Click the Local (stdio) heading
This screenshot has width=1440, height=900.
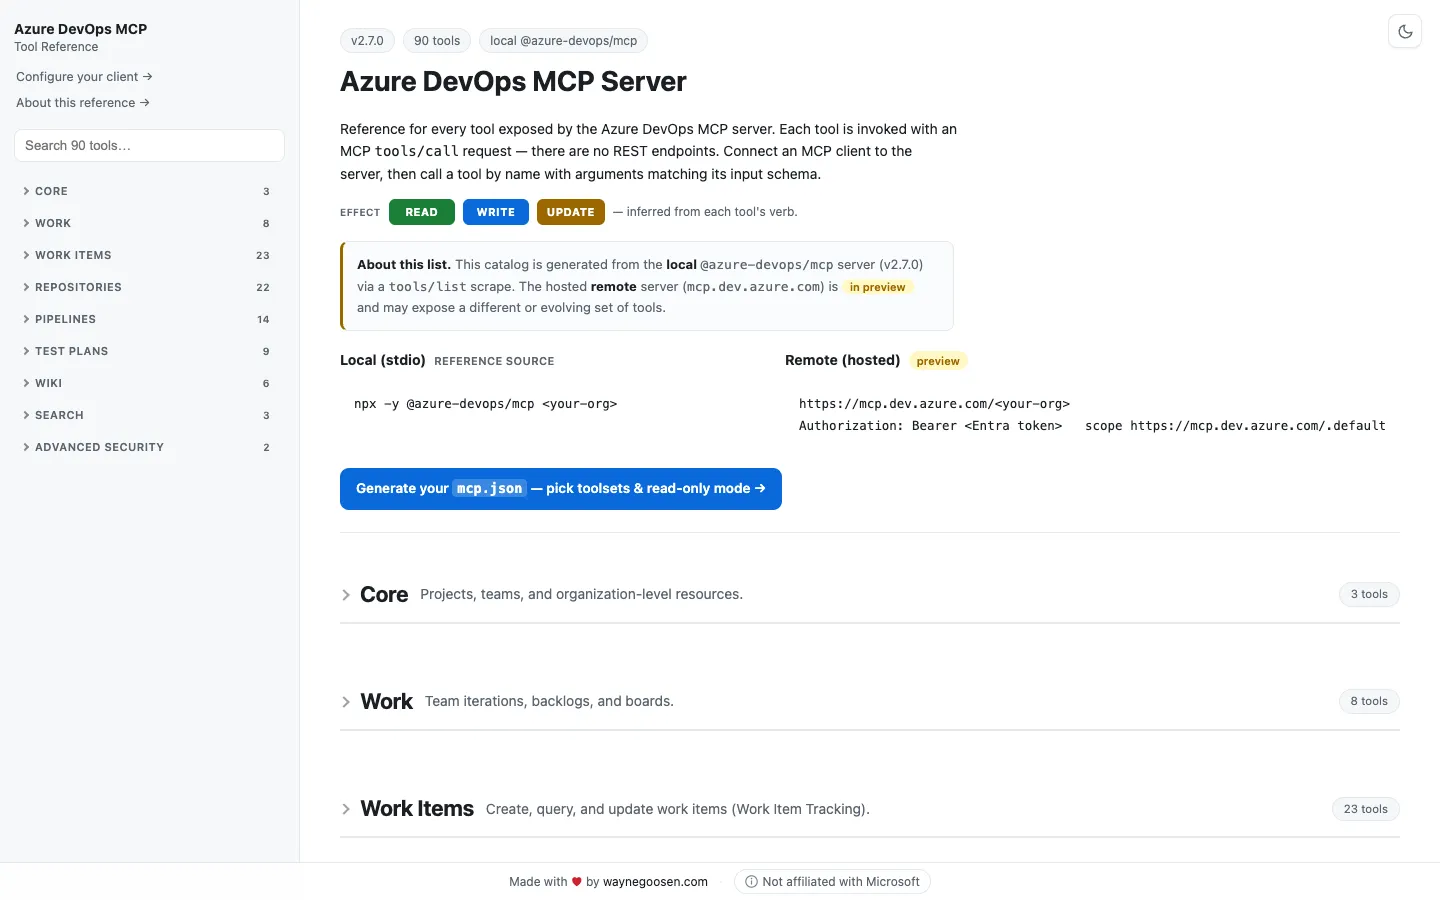[x=383, y=360]
